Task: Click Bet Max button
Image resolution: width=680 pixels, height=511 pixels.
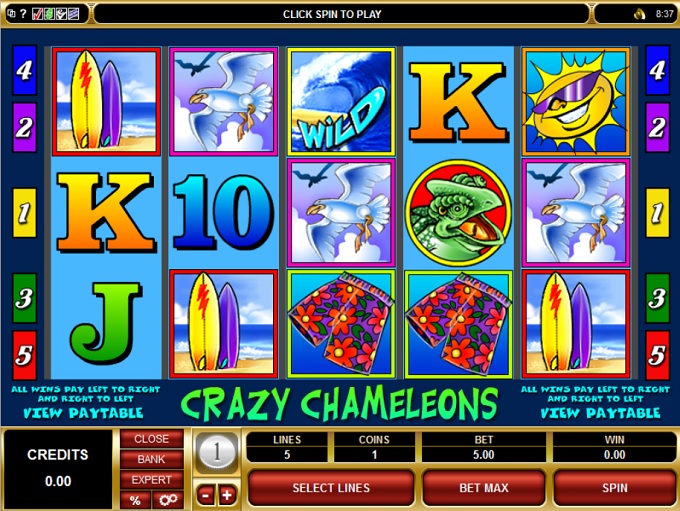Action: pyautogui.click(x=484, y=488)
